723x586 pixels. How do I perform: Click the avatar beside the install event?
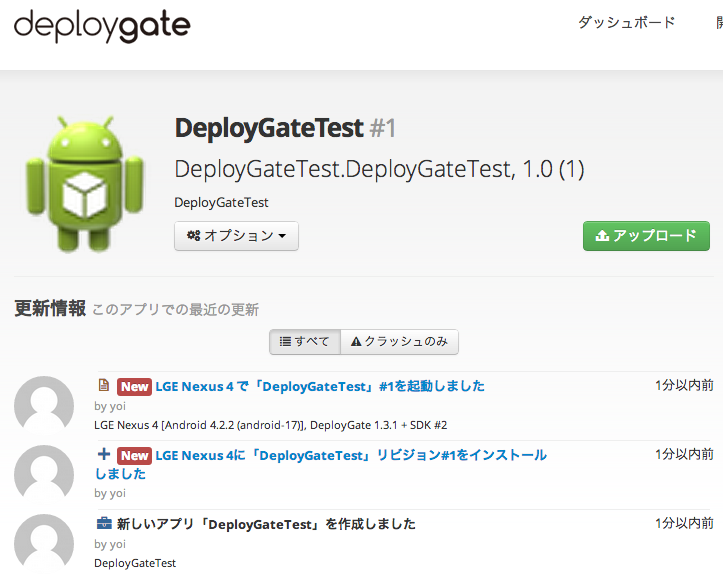pos(44,474)
